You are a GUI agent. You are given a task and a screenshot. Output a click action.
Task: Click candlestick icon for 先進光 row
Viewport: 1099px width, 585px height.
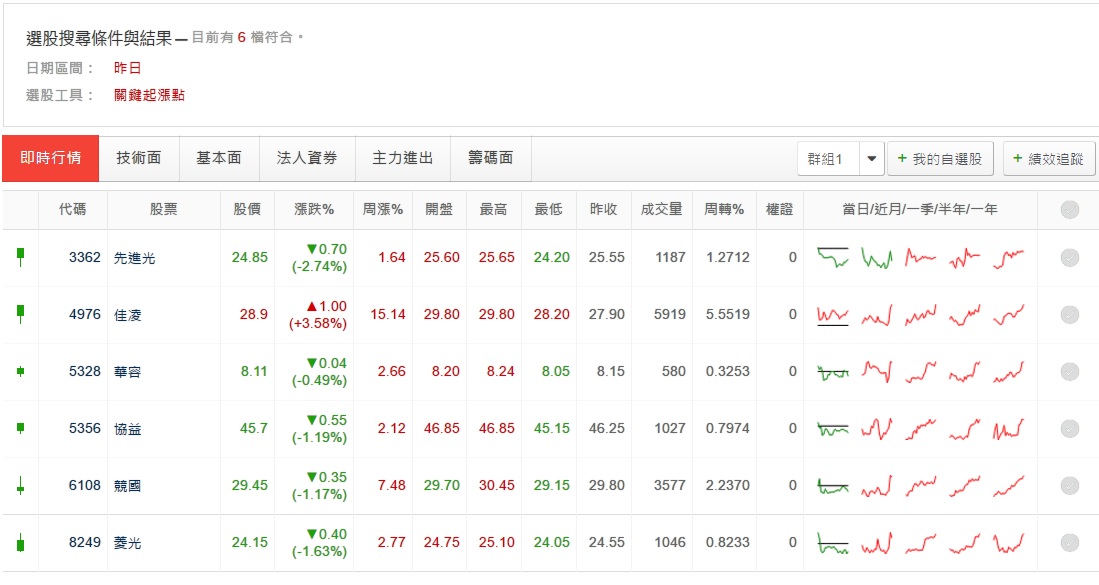pos(20,257)
